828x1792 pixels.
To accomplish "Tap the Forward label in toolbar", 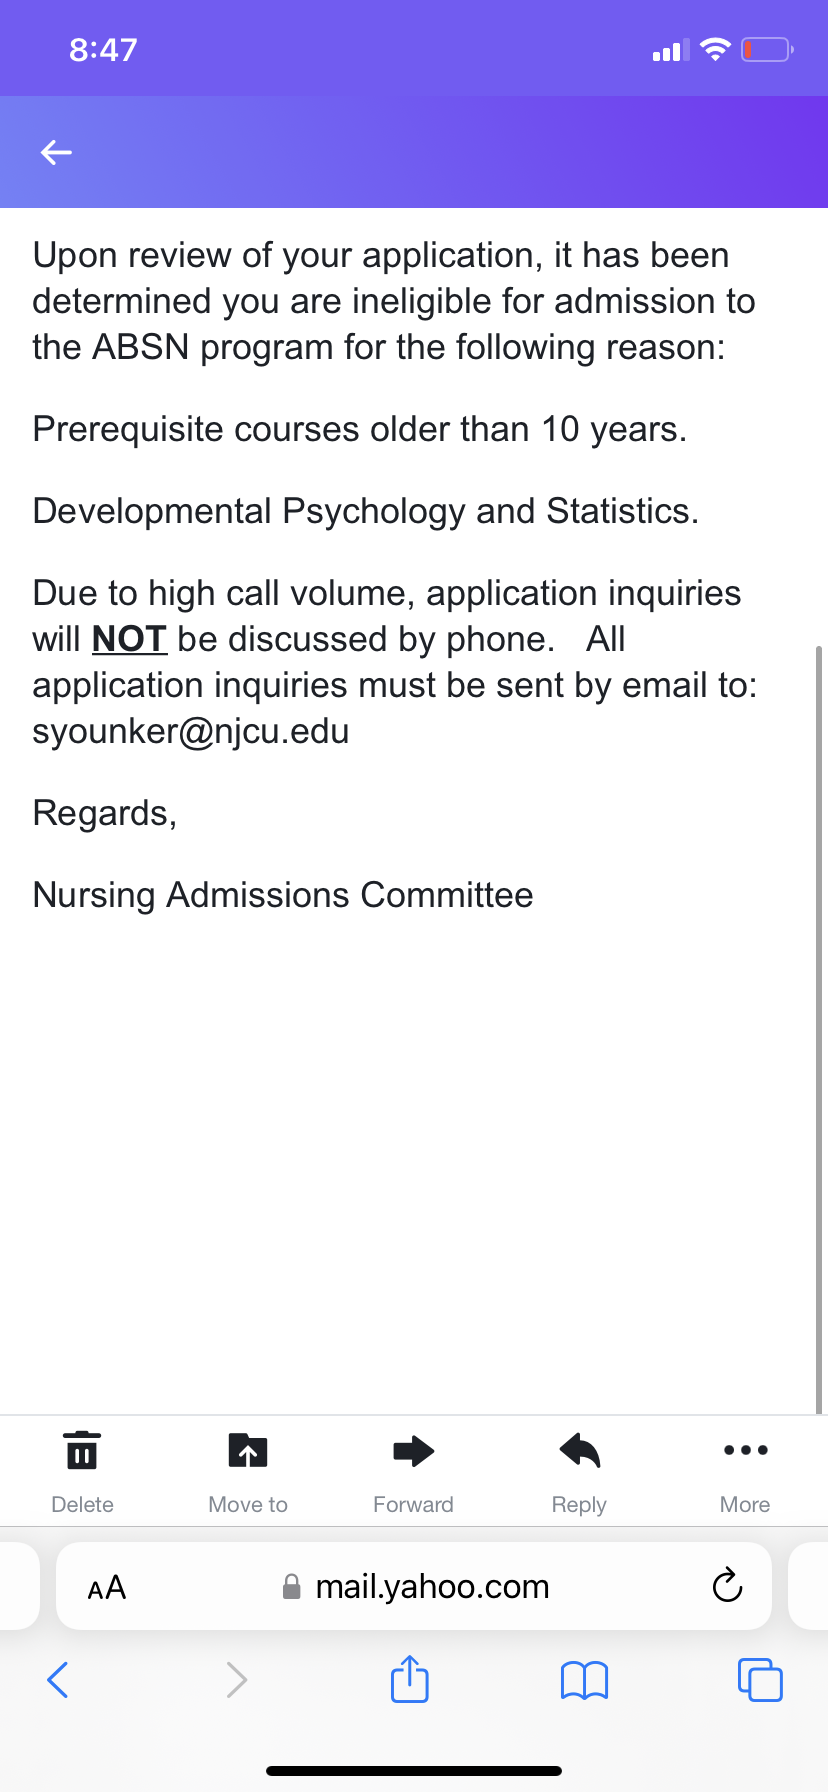I will (413, 1504).
